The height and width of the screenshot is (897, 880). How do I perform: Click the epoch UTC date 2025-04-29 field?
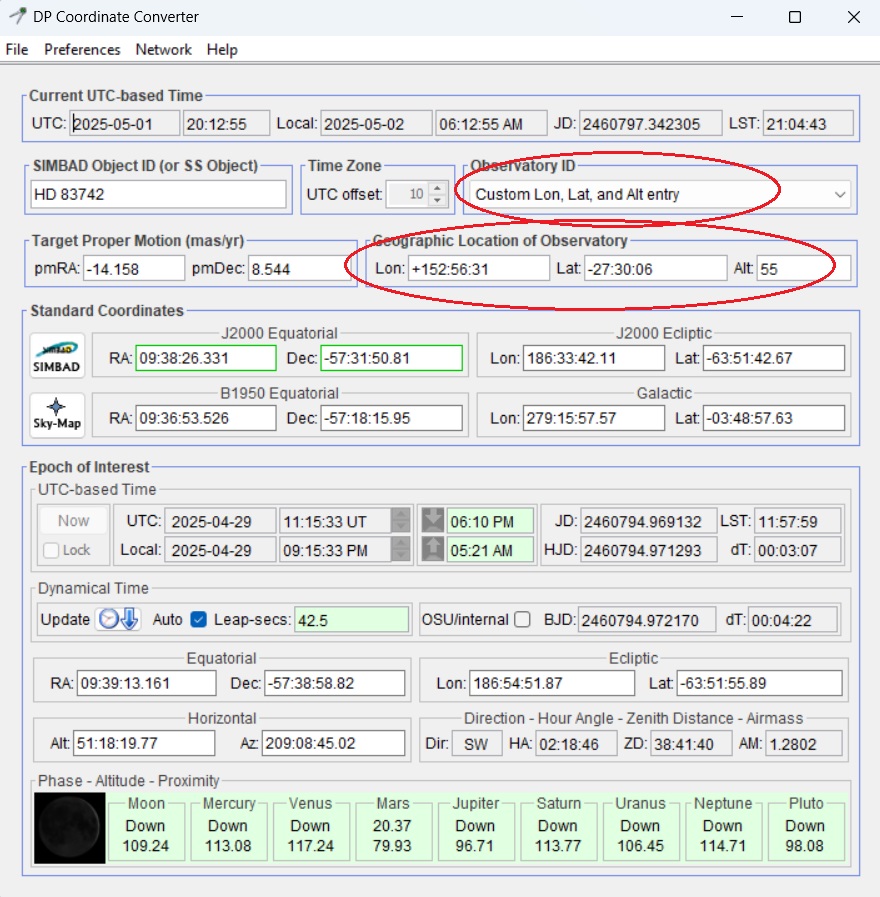pyautogui.click(x=220, y=522)
